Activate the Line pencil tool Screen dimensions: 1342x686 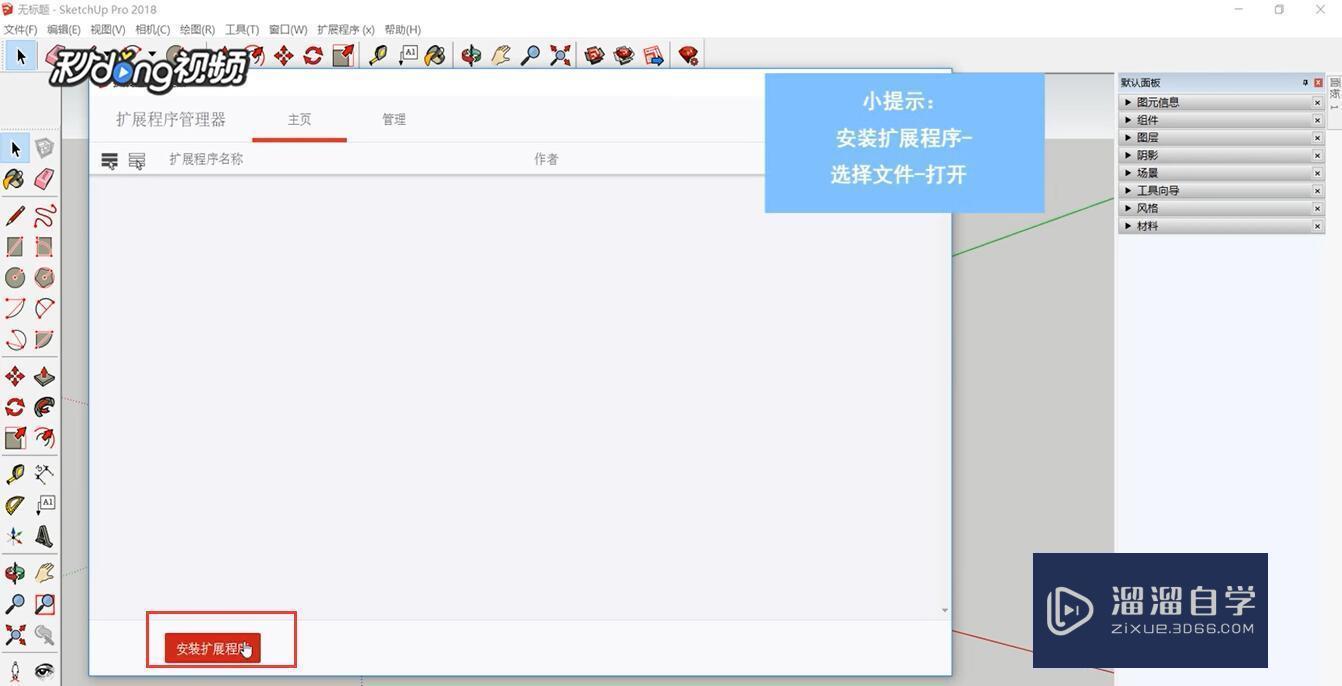pyautogui.click(x=15, y=216)
